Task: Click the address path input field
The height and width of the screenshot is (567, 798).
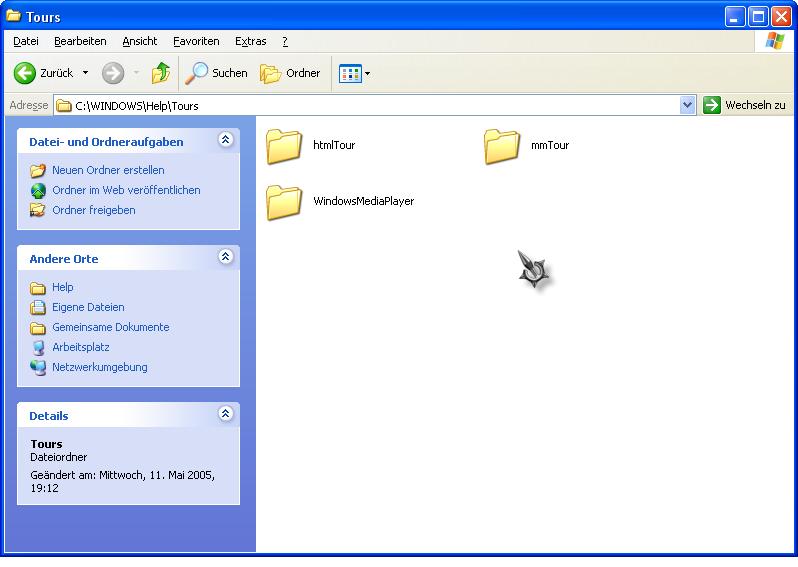Action: click(x=370, y=105)
